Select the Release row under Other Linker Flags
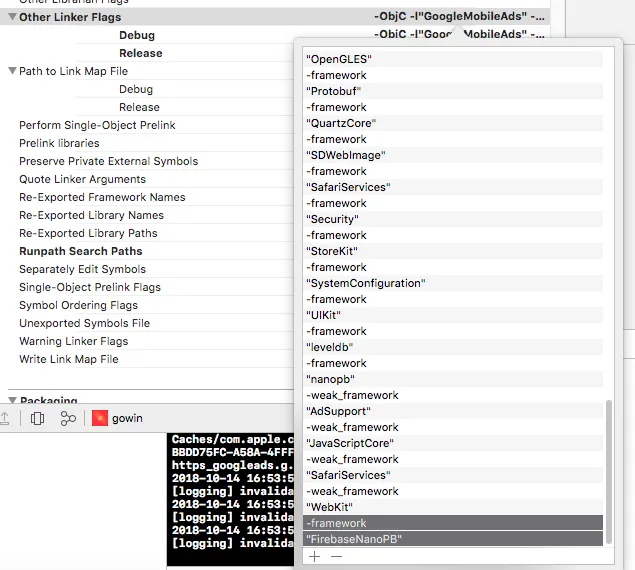The width and height of the screenshot is (635, 570). [141, 53]
